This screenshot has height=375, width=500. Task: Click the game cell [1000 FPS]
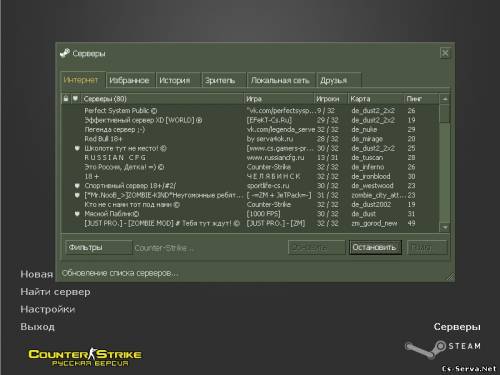pos(263,214)
